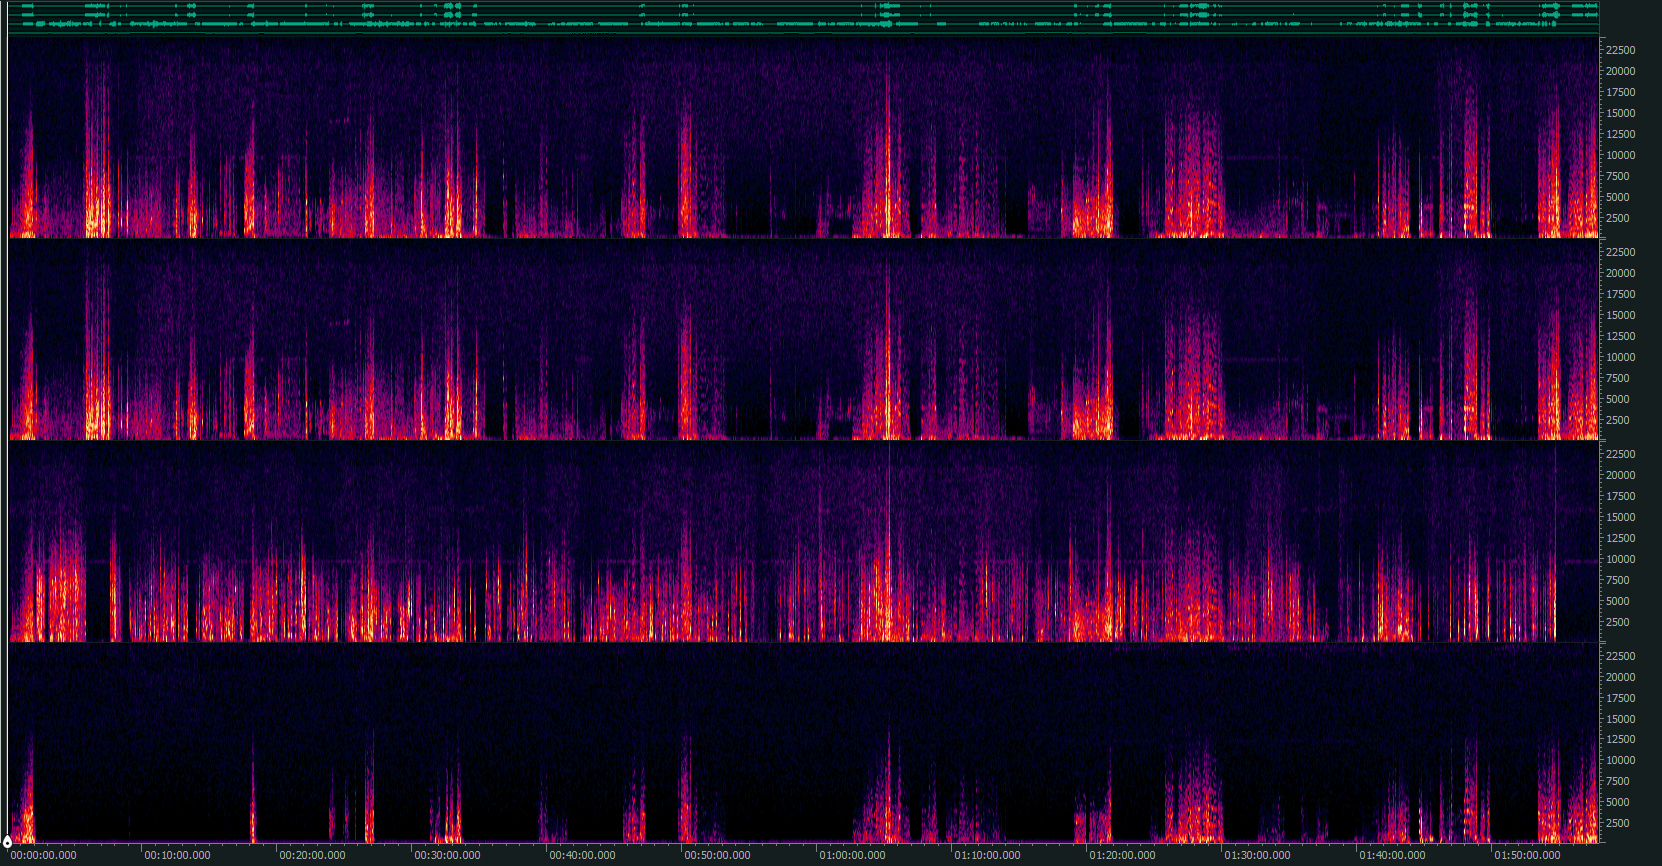This screenshot has height=866, width=1662.
Task: Click the 22500 frequency label of top channel
Action: (x=1620, y=50)
